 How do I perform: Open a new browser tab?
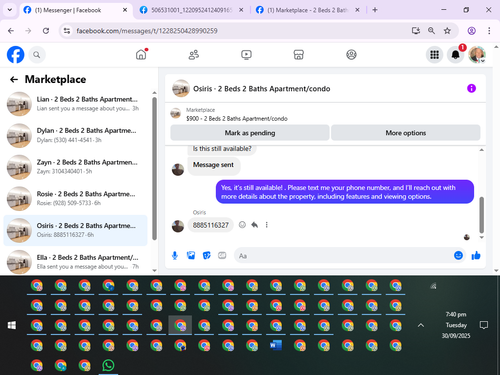pos(375,10)
